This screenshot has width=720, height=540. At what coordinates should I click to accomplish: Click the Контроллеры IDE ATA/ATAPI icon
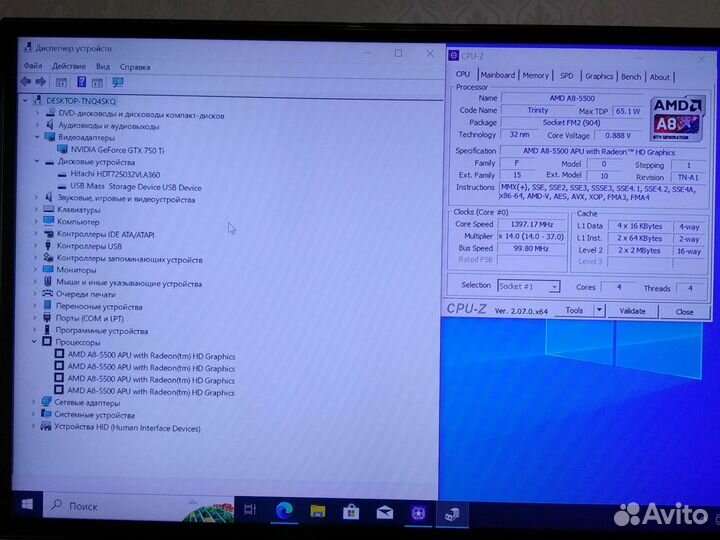click(x=48, y=233)
